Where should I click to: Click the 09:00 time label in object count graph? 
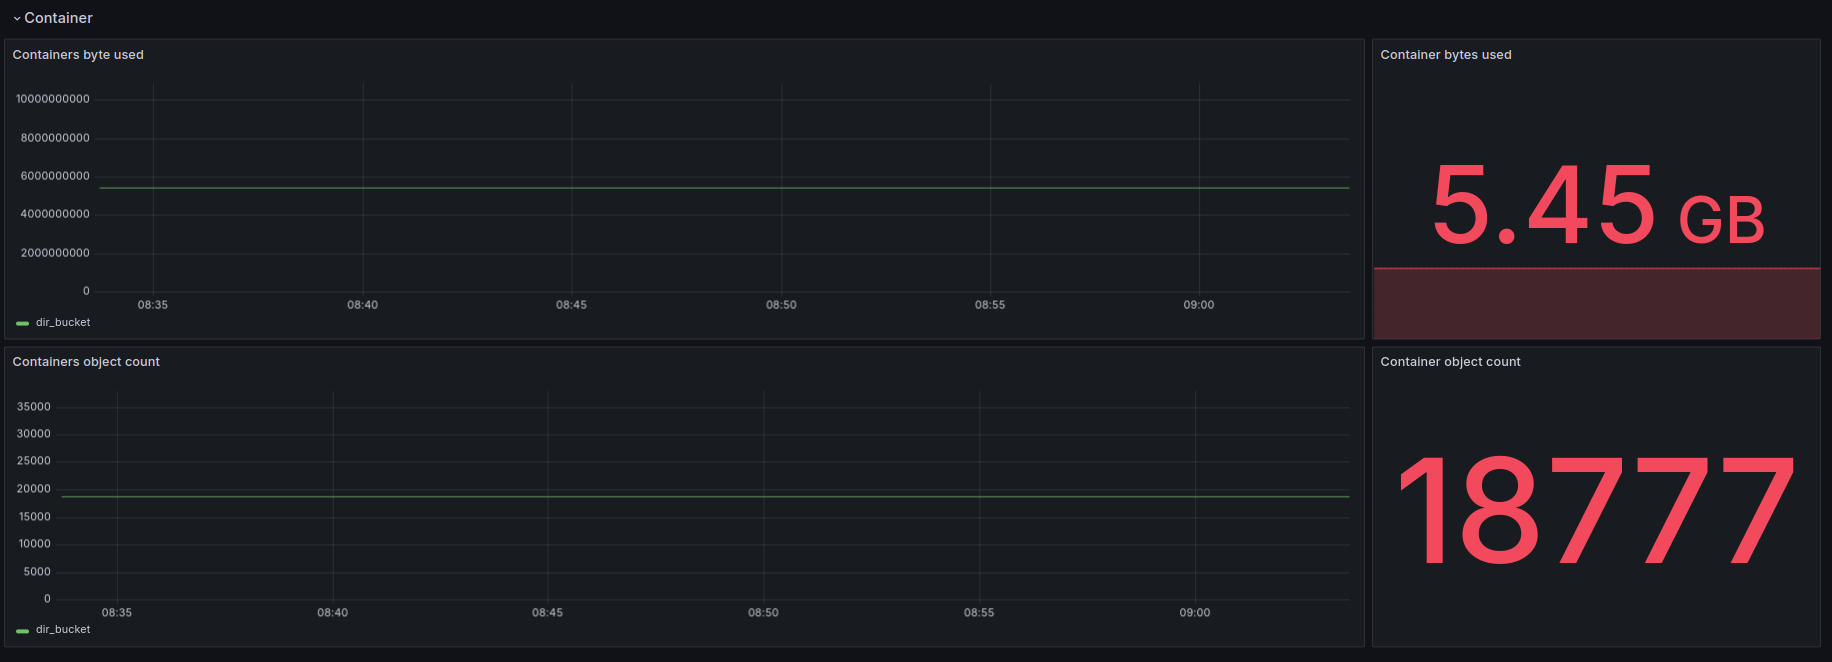[x=1194, y=613]
